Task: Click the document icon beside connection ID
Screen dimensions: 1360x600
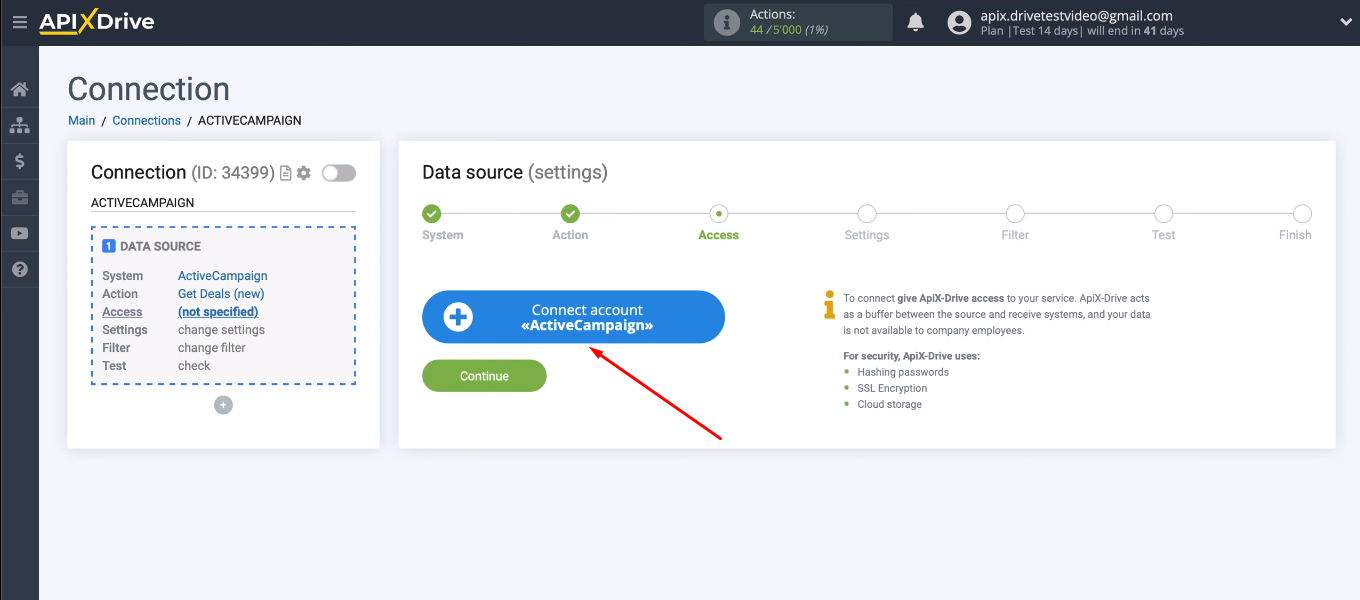Action: click(x=285, y=172)
